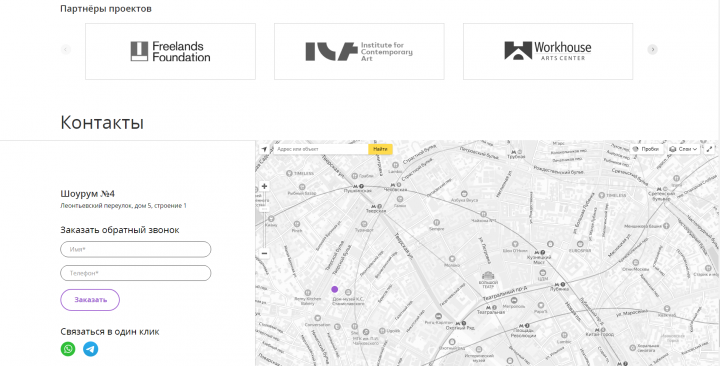
Task: Click the Найти search button on map
Action: [380, 149]
